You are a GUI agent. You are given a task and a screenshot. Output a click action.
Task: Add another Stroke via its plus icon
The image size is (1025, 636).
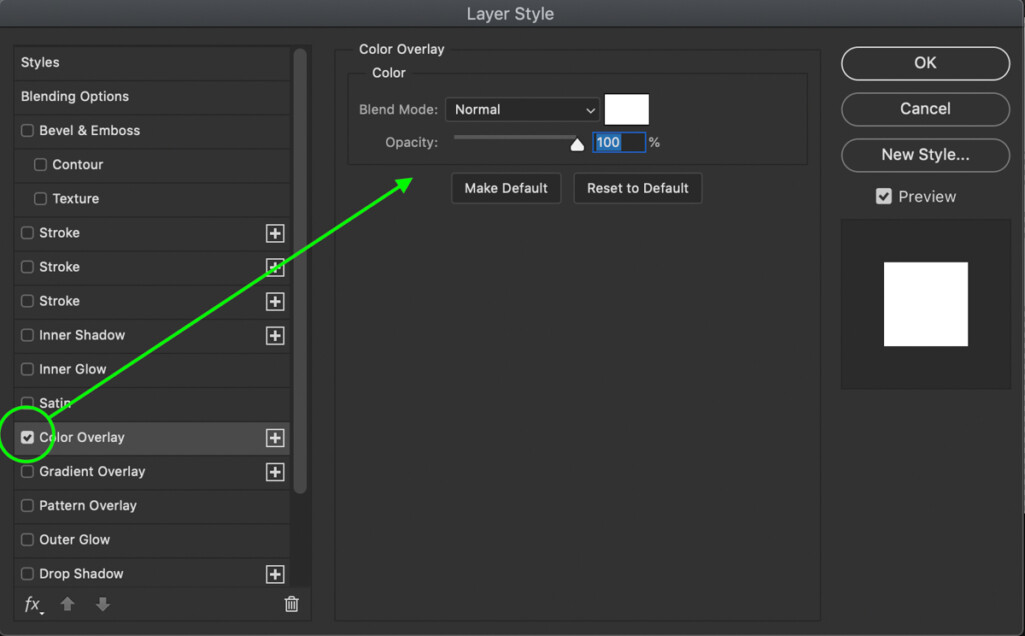tap(275, 233)
